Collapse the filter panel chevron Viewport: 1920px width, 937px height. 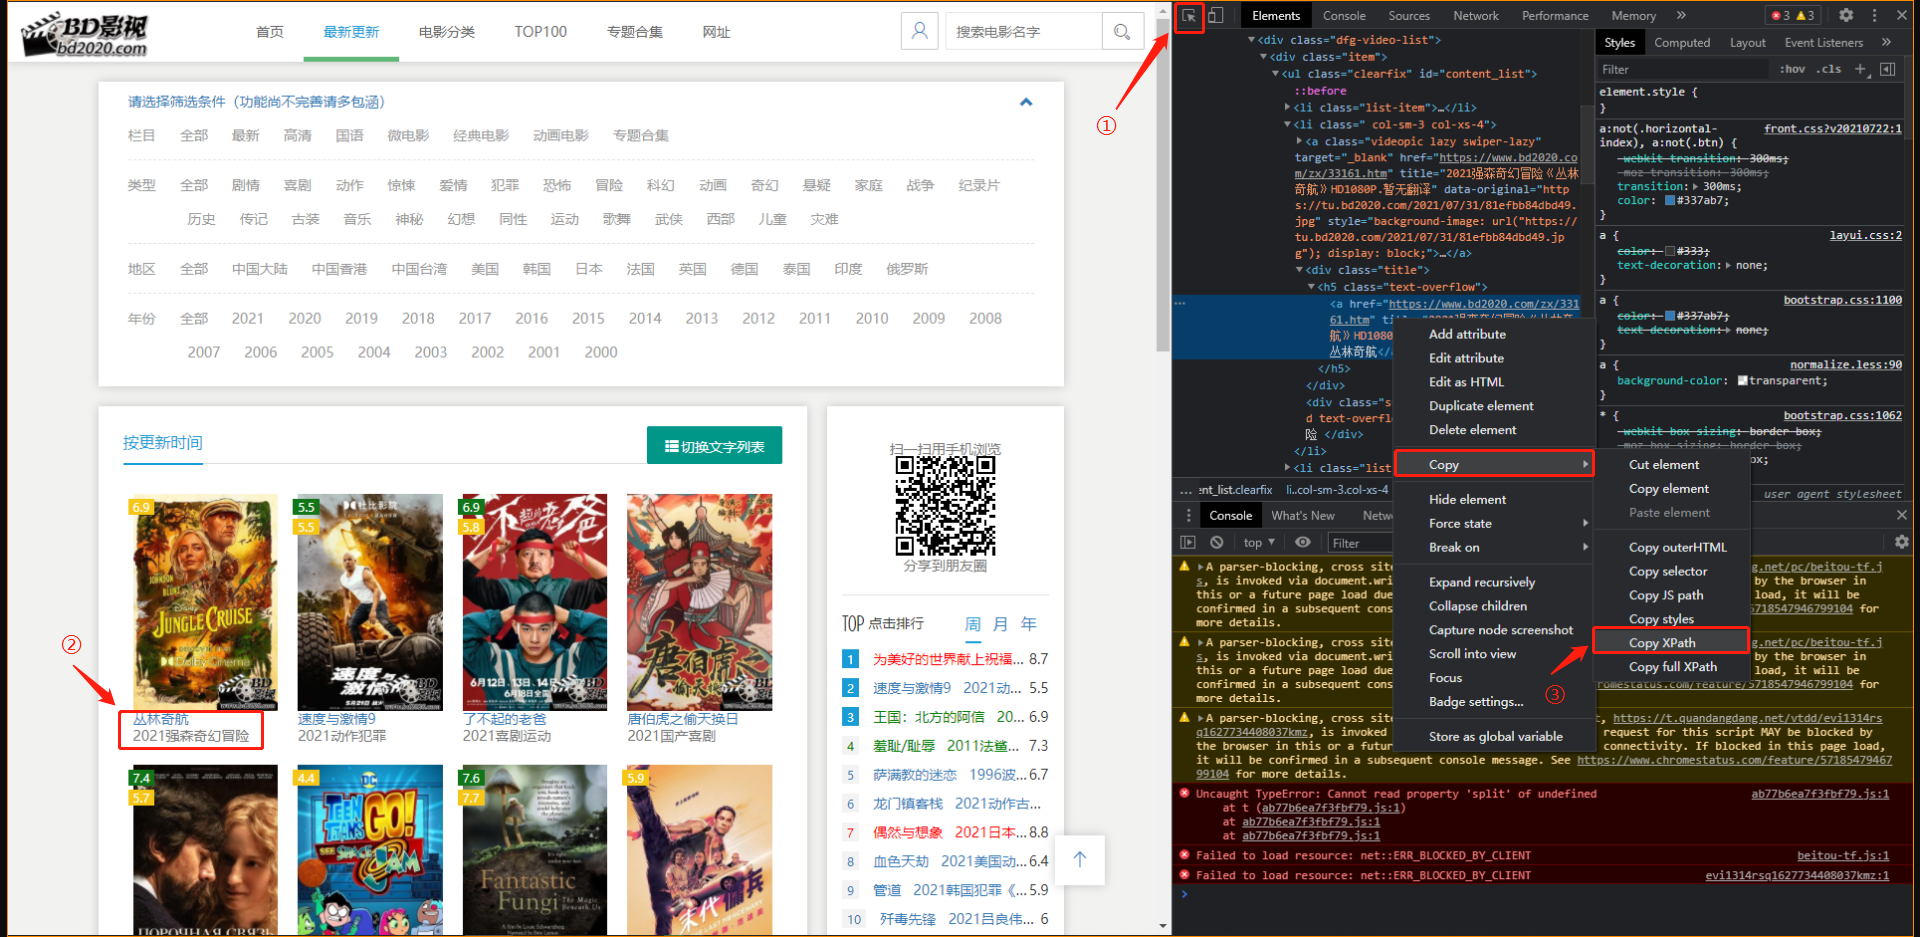pyautogui.click(x=1025, y=102)
